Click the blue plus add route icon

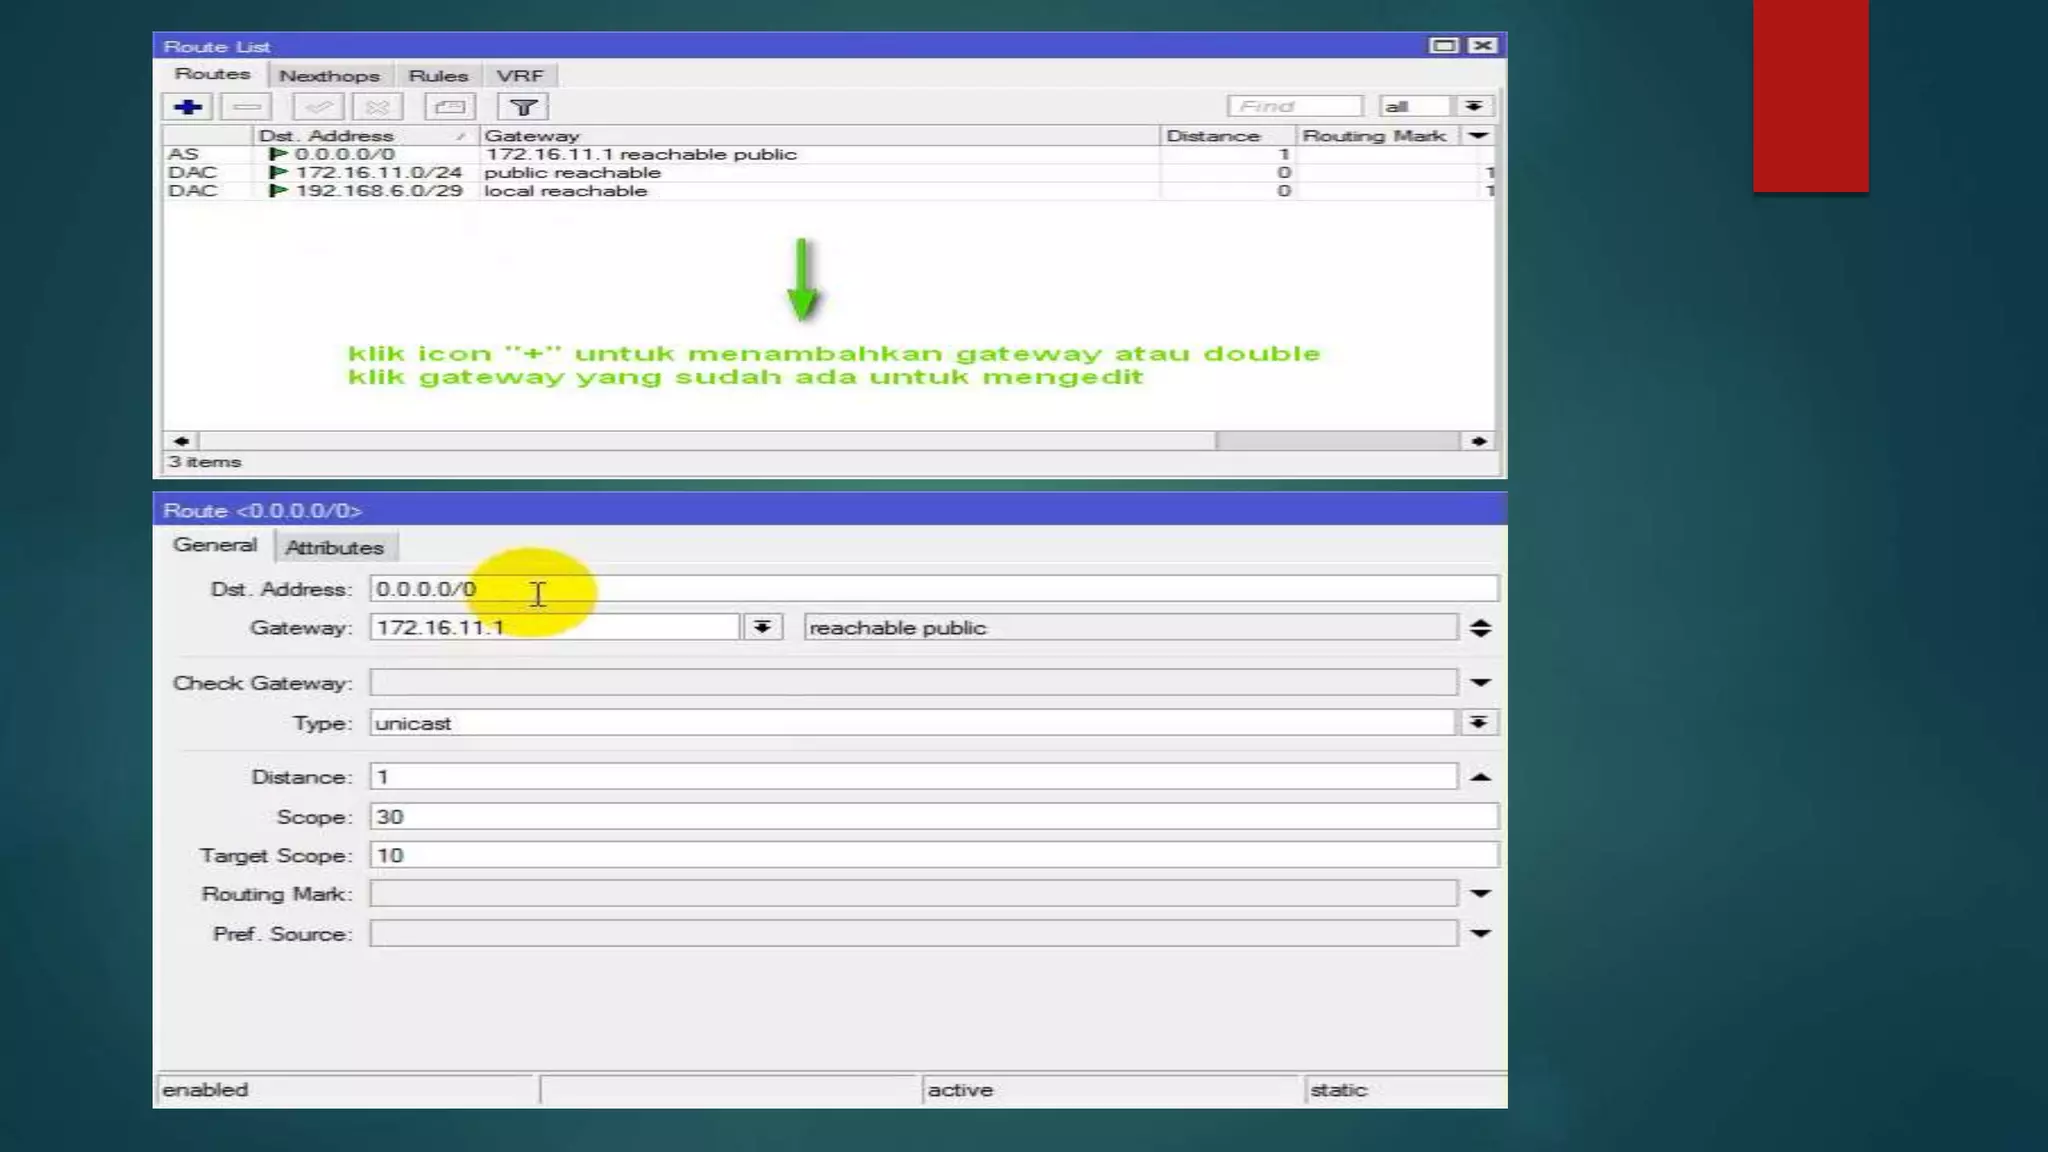[187, 107]
